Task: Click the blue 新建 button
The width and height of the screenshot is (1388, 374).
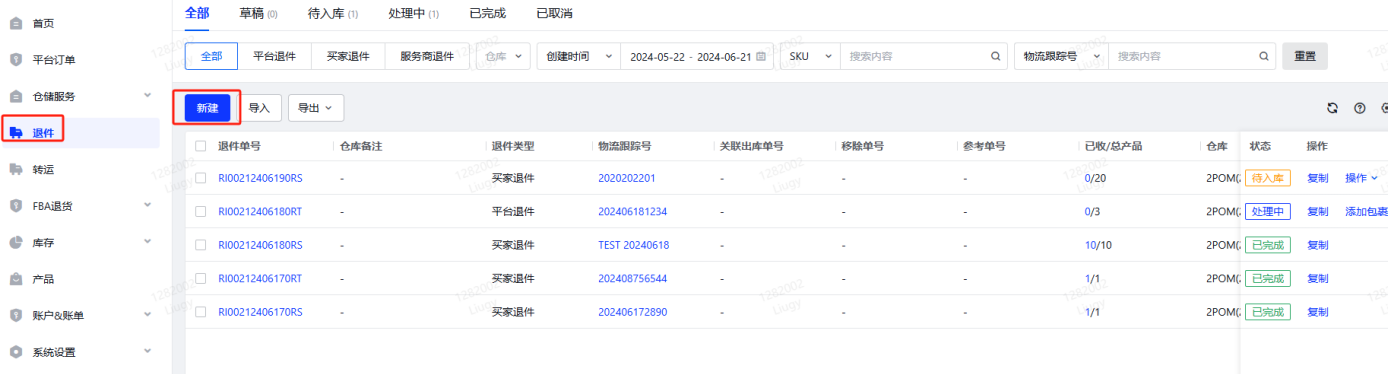Action: (207, 108)
